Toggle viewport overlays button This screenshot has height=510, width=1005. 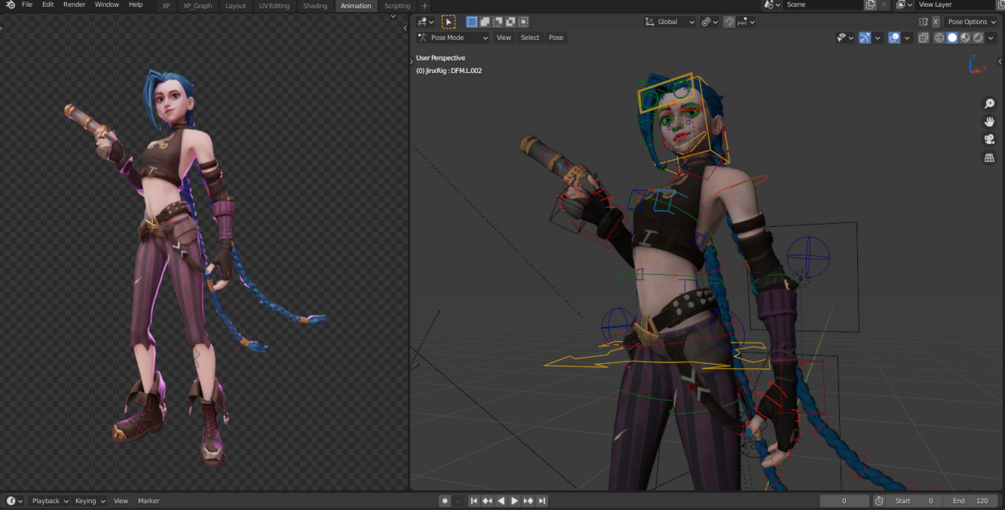coord(894,38)
